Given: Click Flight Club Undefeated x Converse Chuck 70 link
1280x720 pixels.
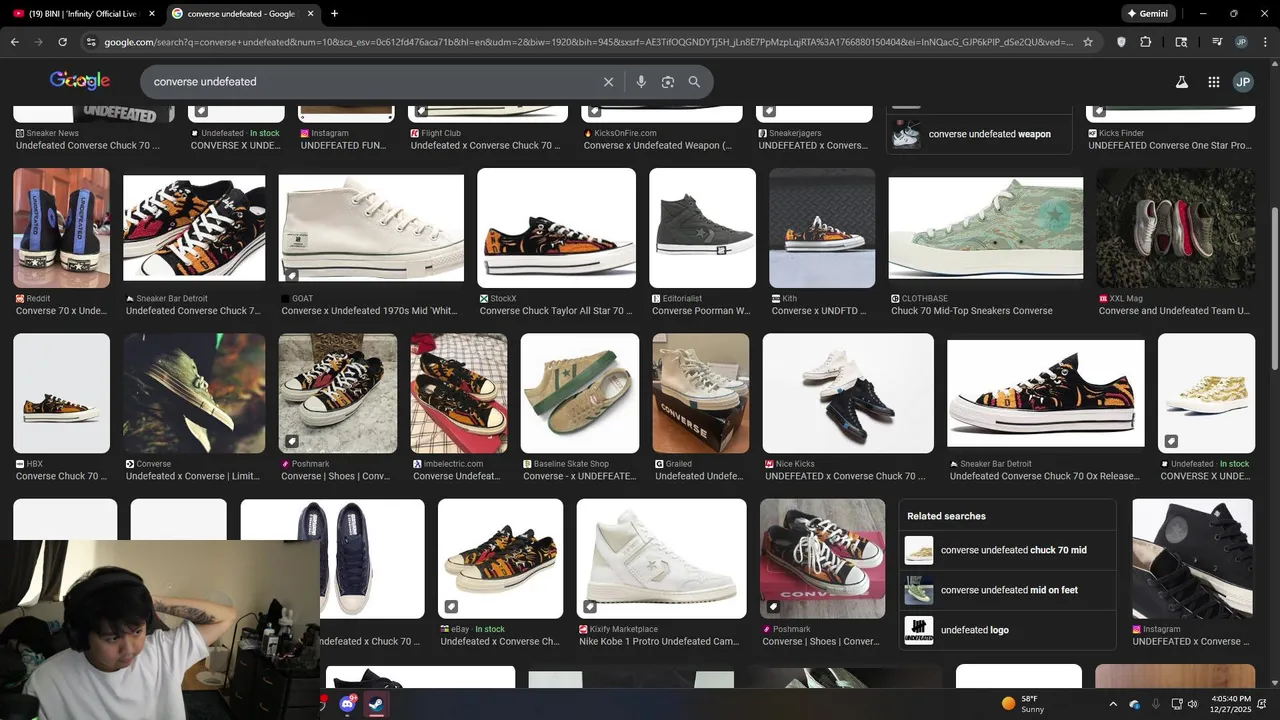Looking at the screenshot, I should click(x=485, y=145).
